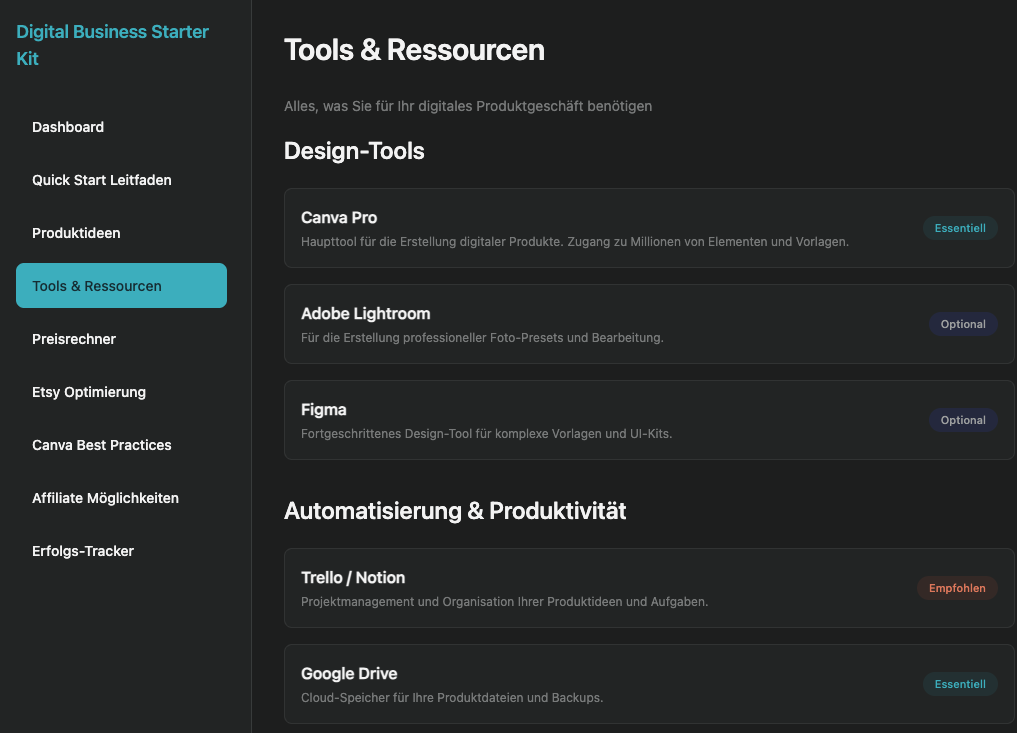The height and width of the screenshot is (733, 1017).
Task: Click the Optional badge next to Figma
Action: pos(963,420)
